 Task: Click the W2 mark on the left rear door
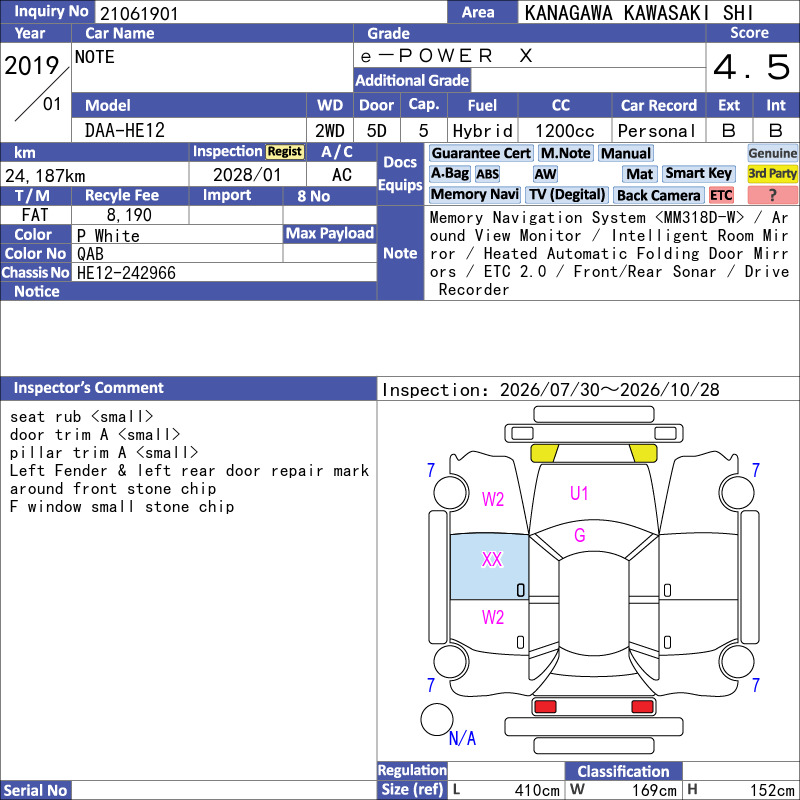click(x=493, y=617)
